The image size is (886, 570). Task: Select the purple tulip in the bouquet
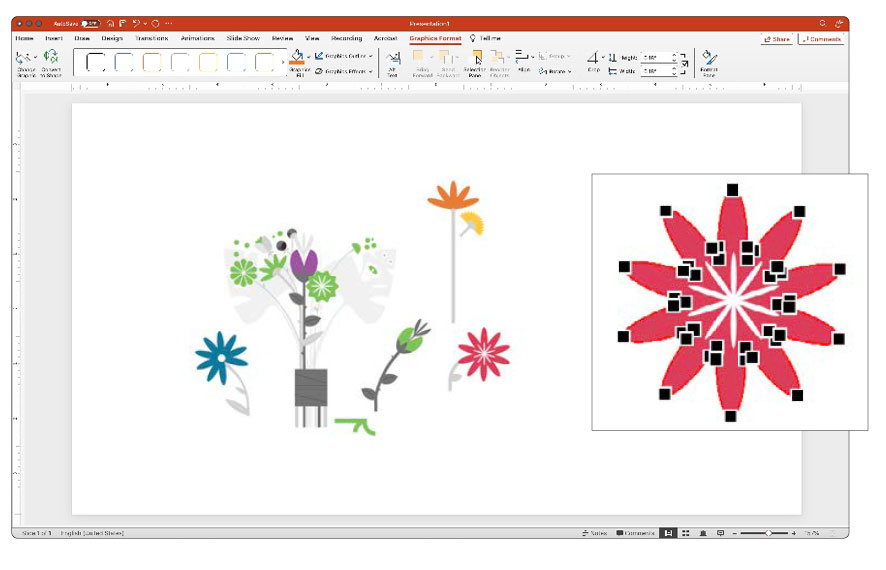click(x=304, y=264)
